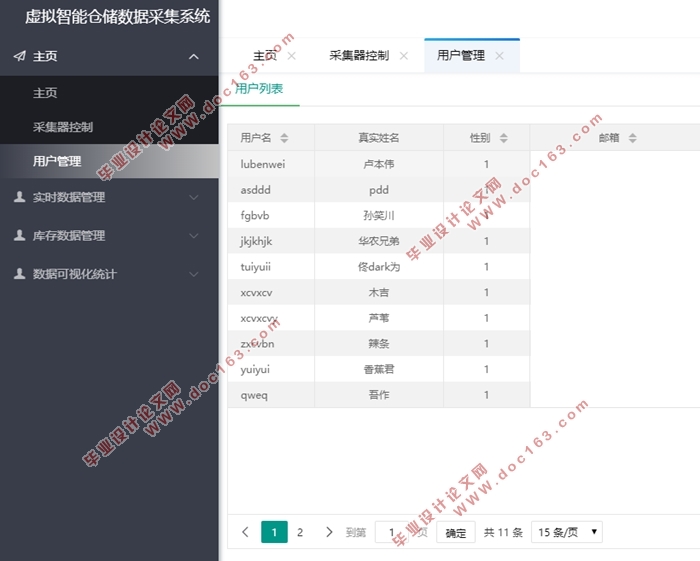Click the real name 孙笑川
Image resolution: width=700 pixels, height=561 pixels.
pos(379,216)
